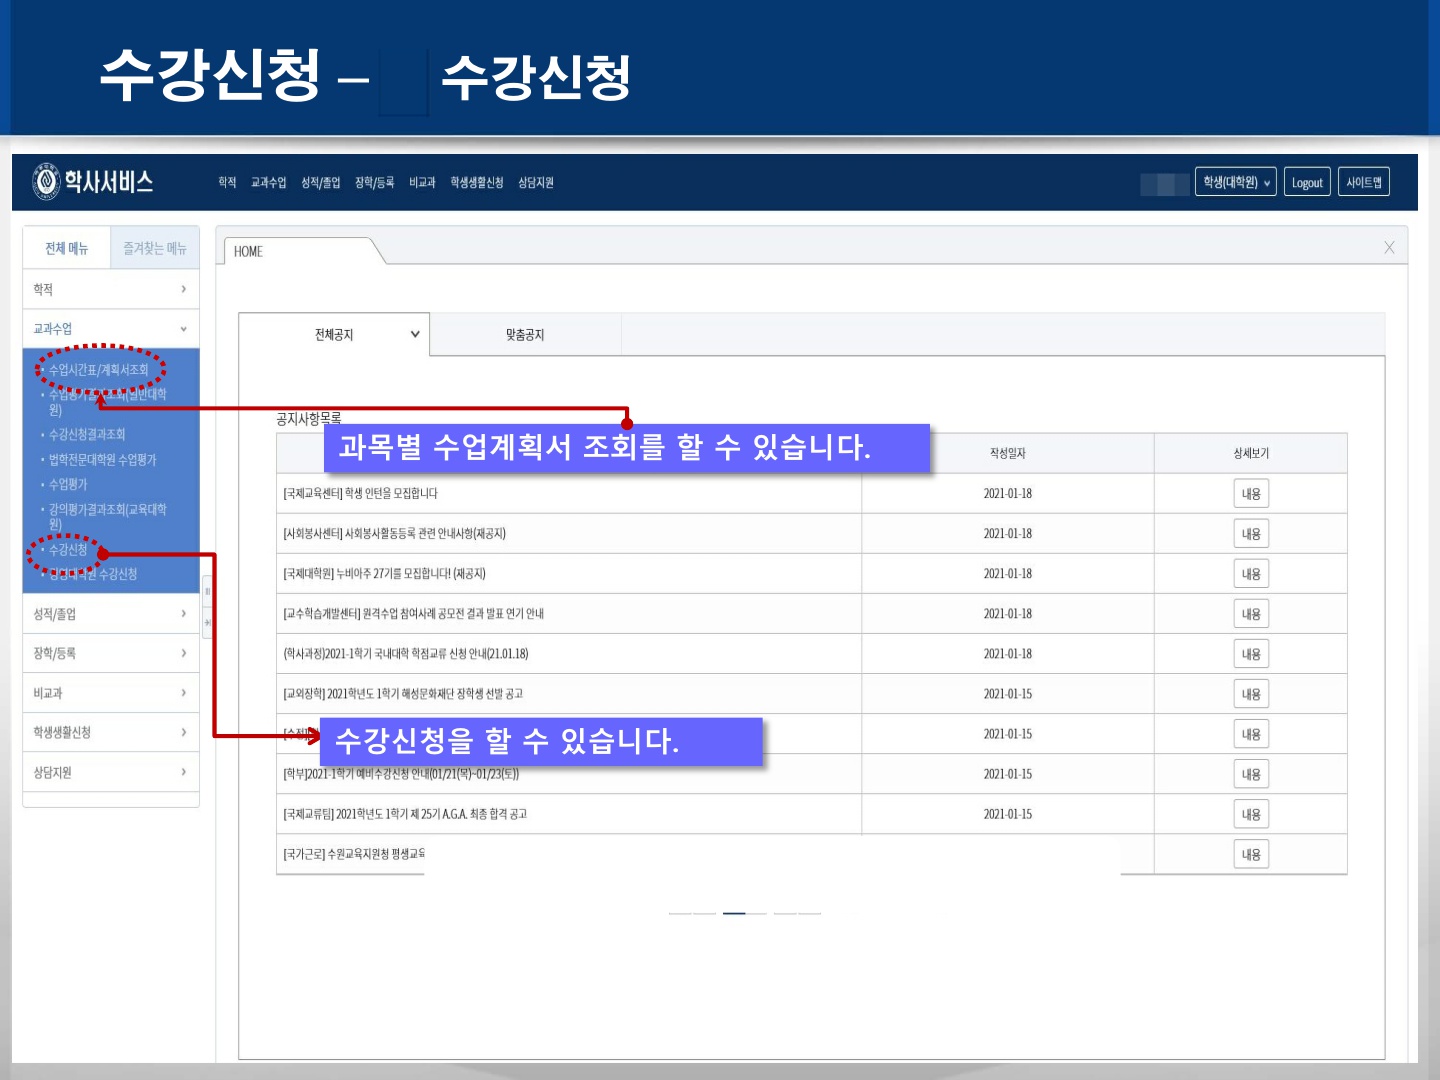Open 비교과 in the top navigation bar

[422, 182]
